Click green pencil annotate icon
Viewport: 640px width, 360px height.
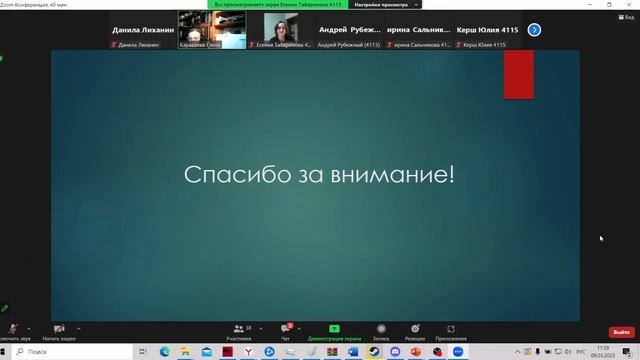pos(4,308)
